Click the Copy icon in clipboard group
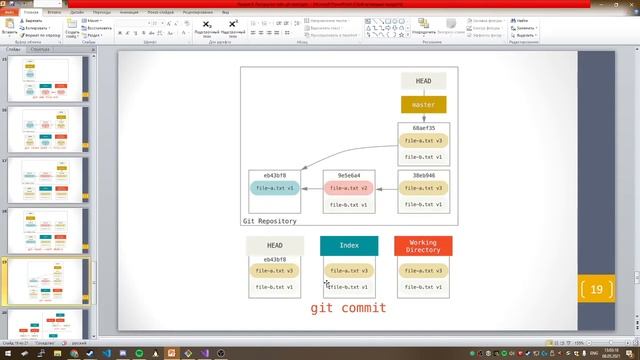 (x=22, y=28)
